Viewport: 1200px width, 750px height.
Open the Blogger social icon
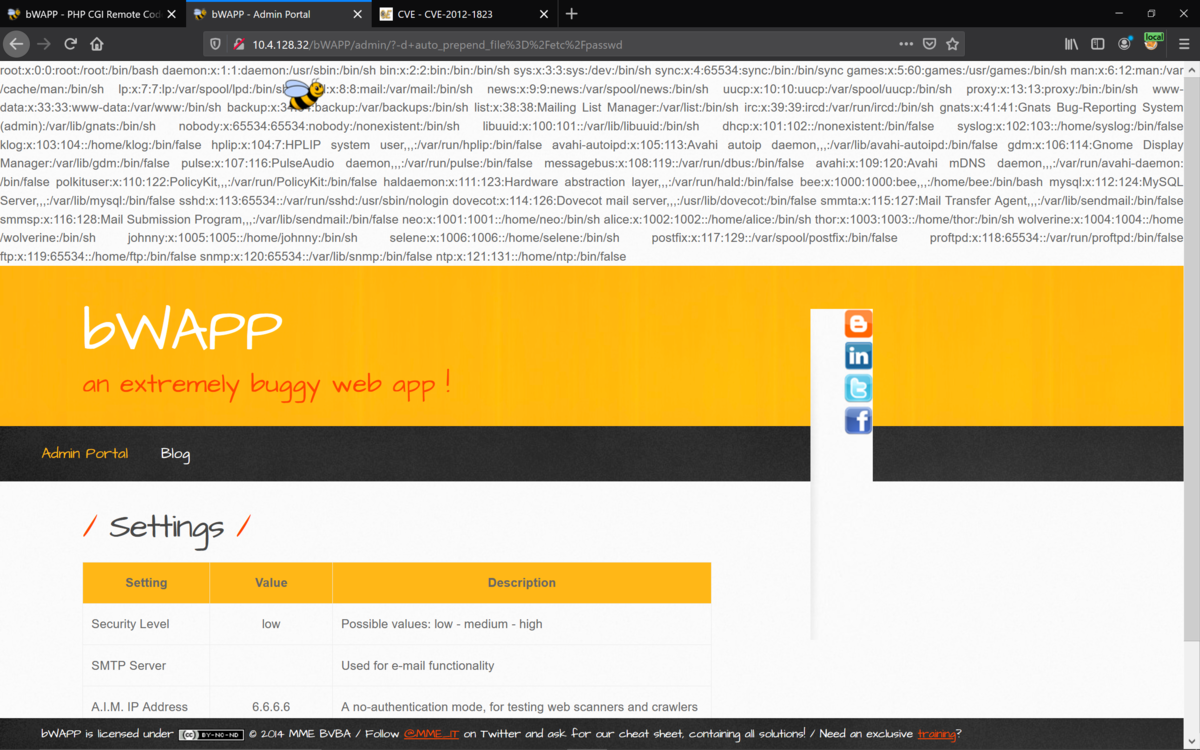click(858, 324)
